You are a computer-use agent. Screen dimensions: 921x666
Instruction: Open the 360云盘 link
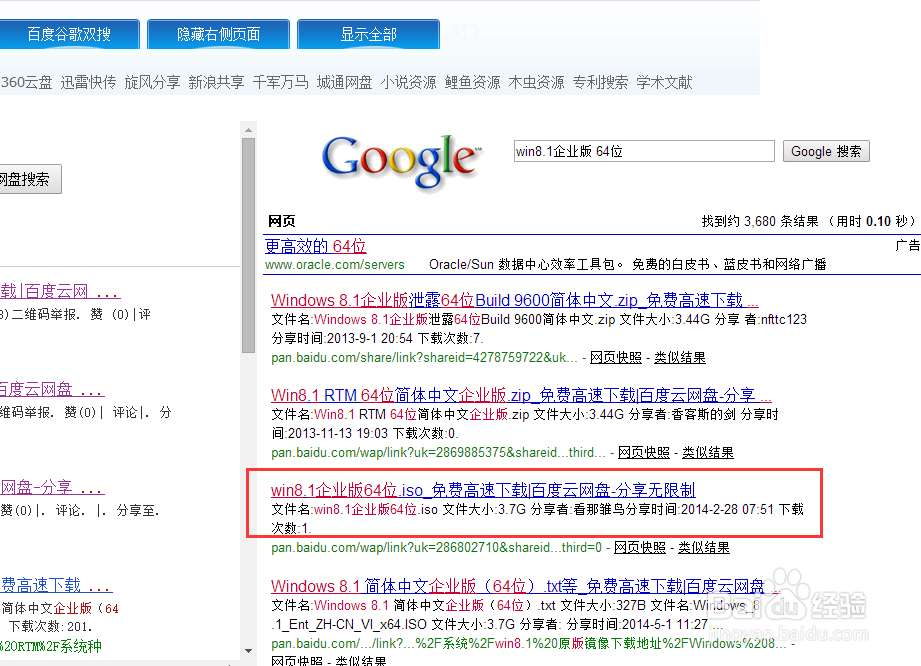pos(26,82)
